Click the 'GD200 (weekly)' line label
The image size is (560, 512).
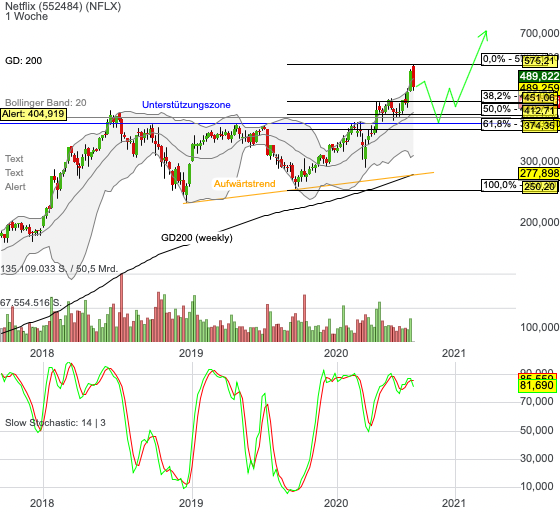(197, 238)
